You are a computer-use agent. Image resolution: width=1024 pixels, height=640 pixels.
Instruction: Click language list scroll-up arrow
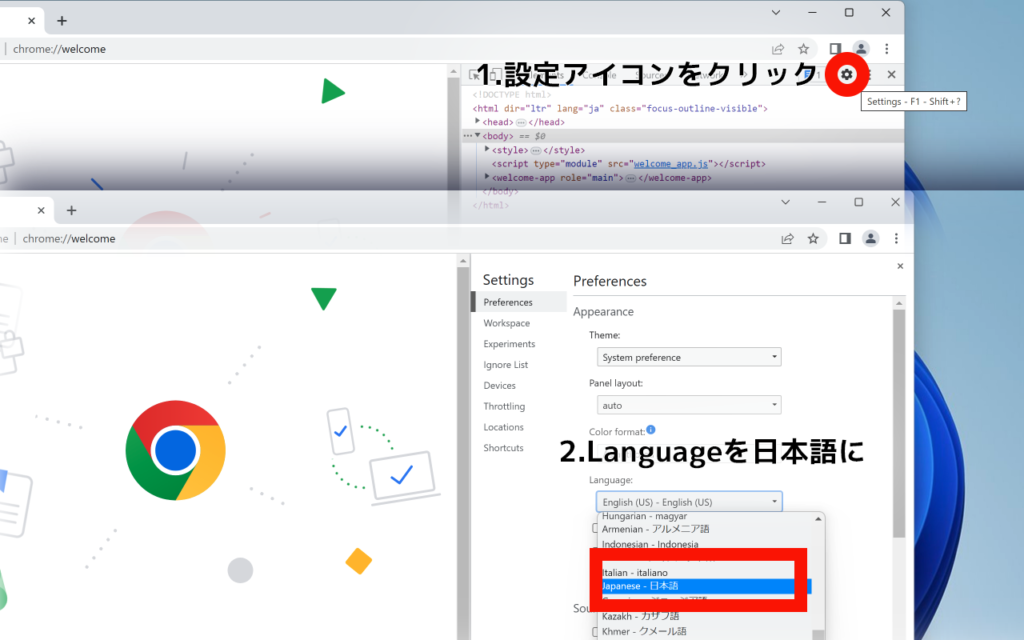pyautogui.click(x=820, y=518)
